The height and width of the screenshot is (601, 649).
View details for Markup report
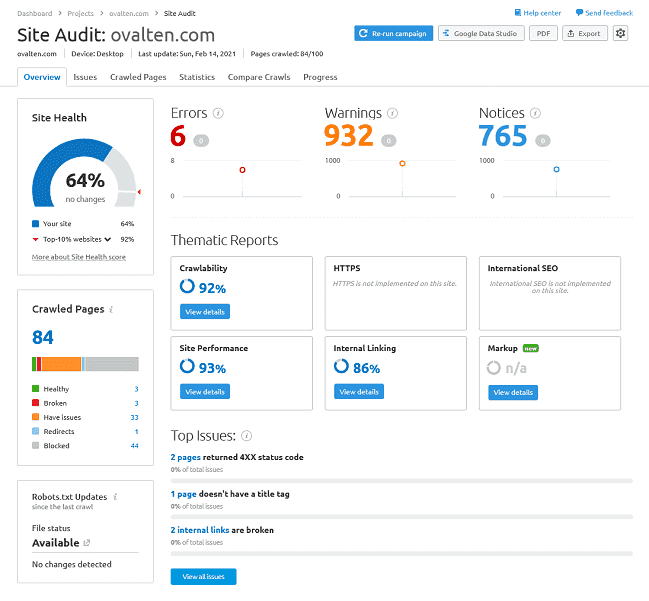point(513,392)
